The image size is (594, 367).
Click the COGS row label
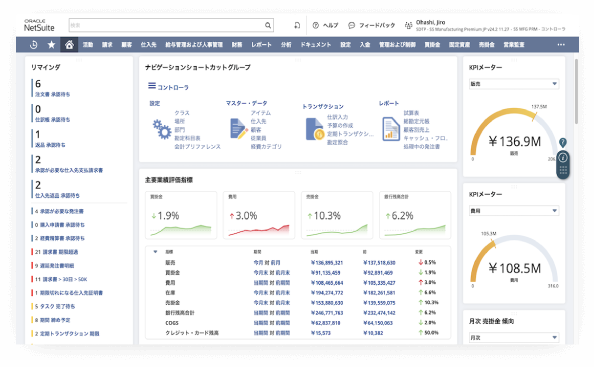172,323
